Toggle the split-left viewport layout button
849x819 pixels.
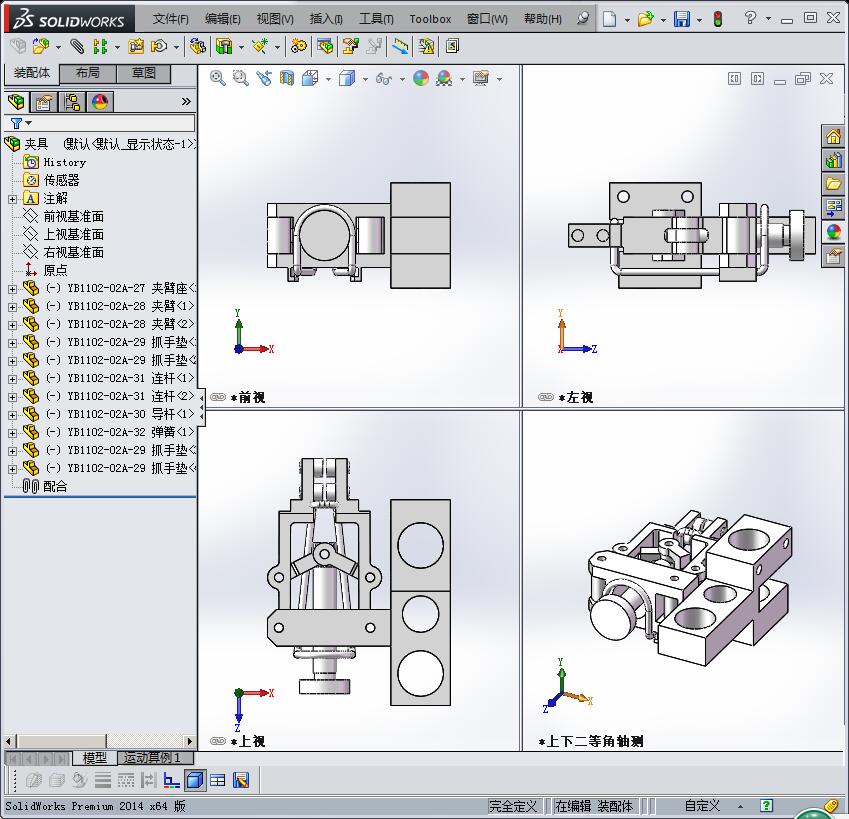(734, 79)
